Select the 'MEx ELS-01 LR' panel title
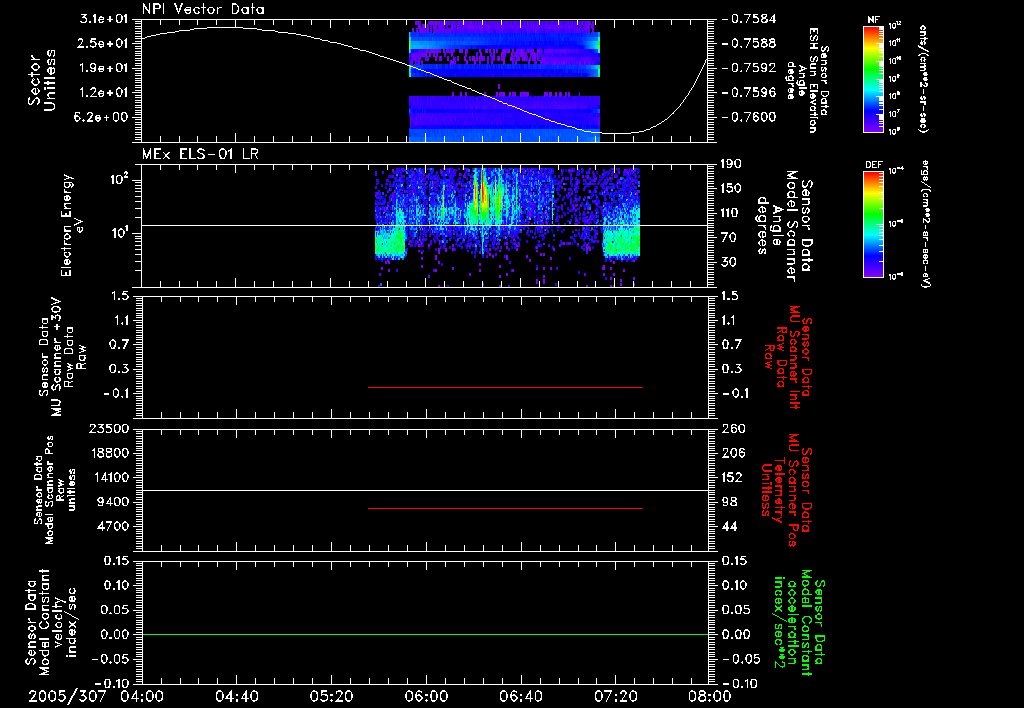Image resolution: width=1024 pixels, height=708 pixels. point(200,154)
